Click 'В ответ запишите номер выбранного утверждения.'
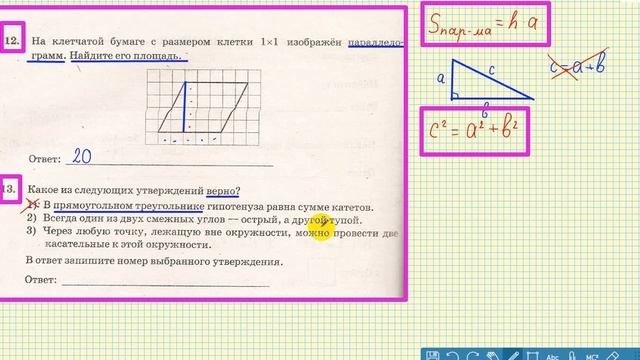Viewport: 640px width, 360px height. pyautogui.click(x=154, y=261)
